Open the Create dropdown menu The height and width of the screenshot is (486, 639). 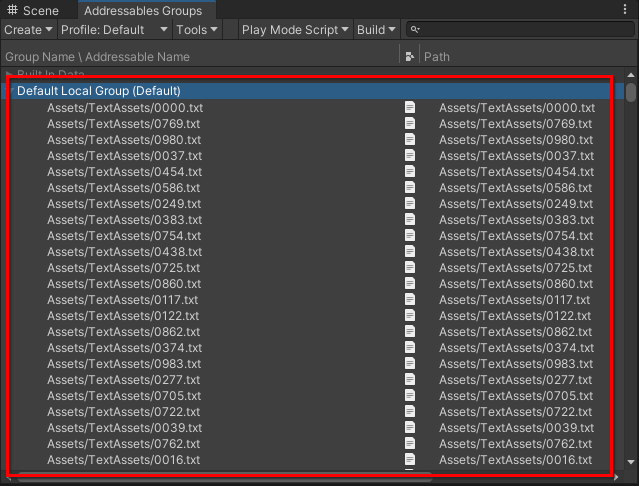coord(28,30)
